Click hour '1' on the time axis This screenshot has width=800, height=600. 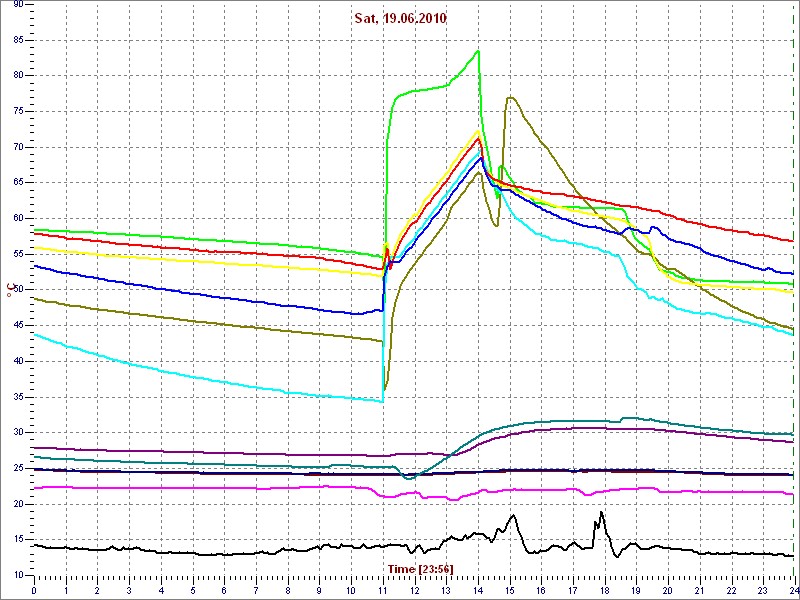point(66,590)
